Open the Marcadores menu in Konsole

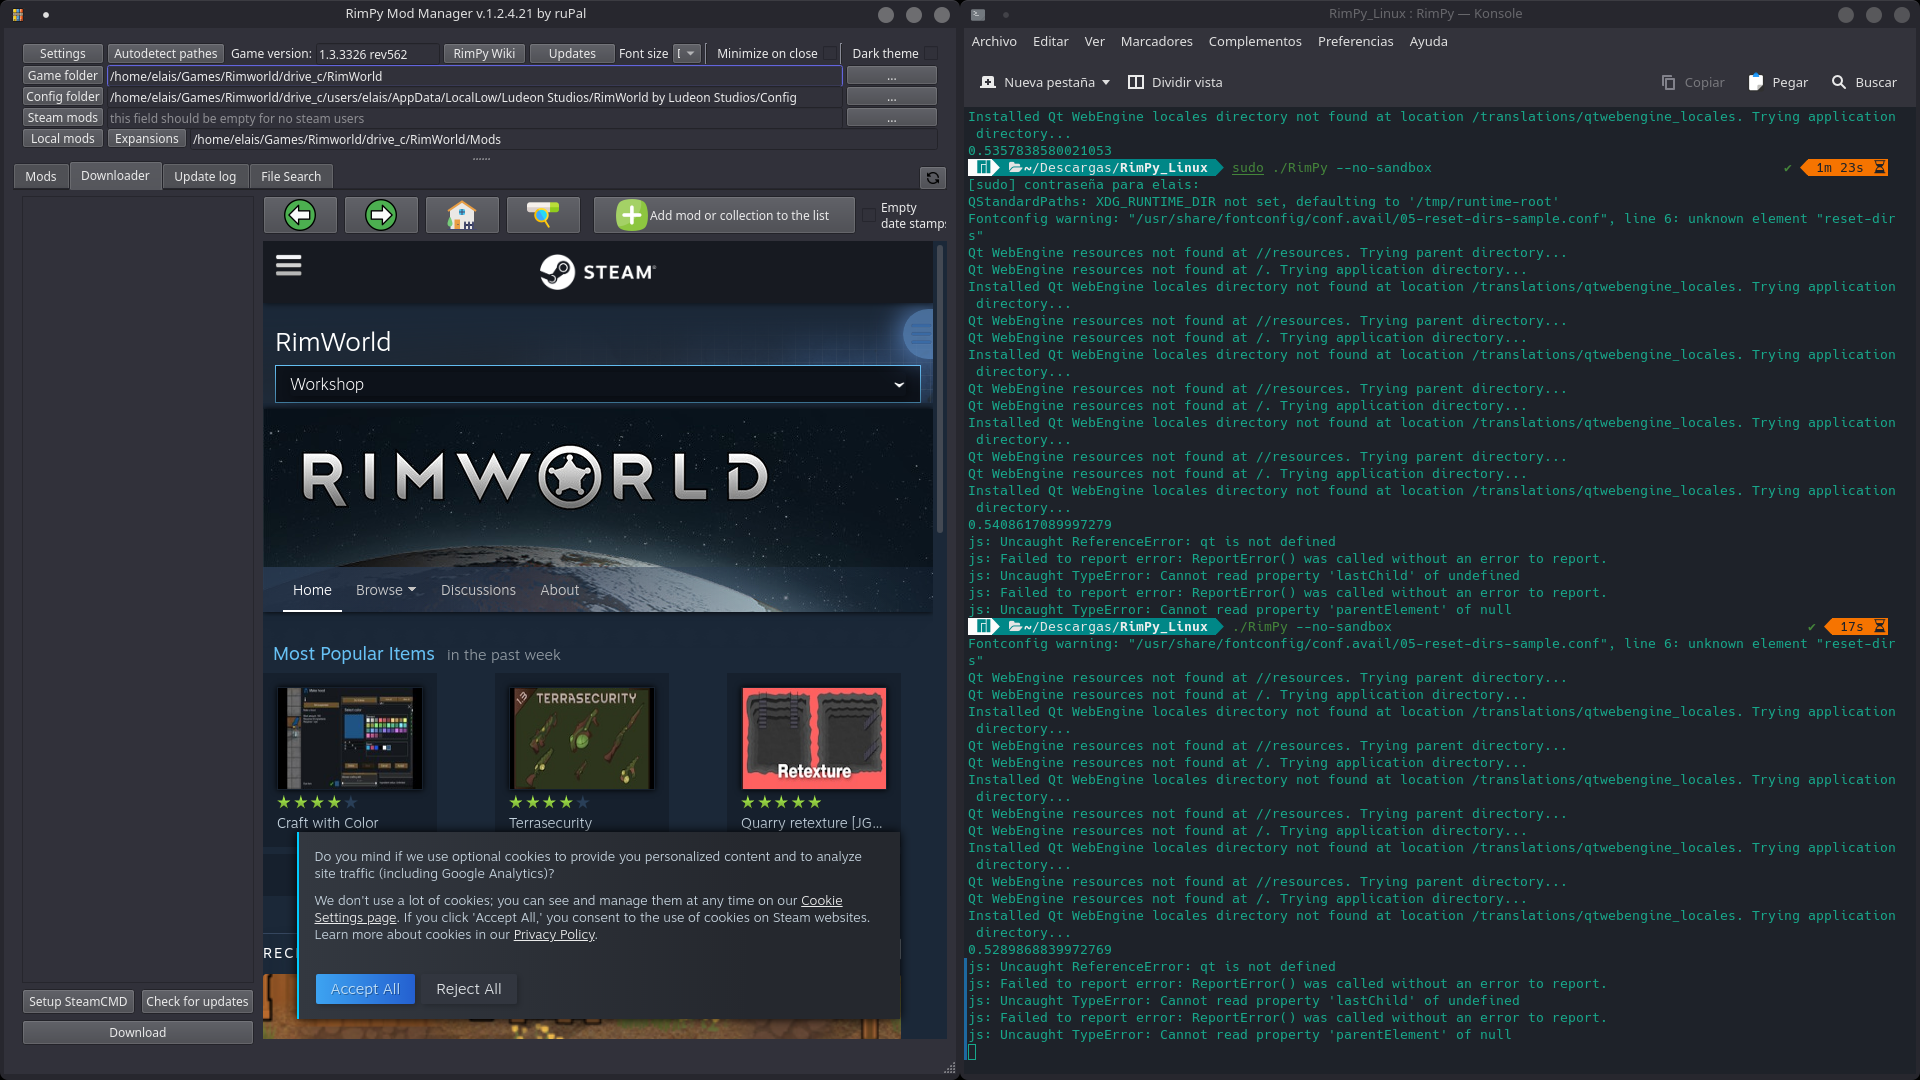click(x=1156, y=41)
